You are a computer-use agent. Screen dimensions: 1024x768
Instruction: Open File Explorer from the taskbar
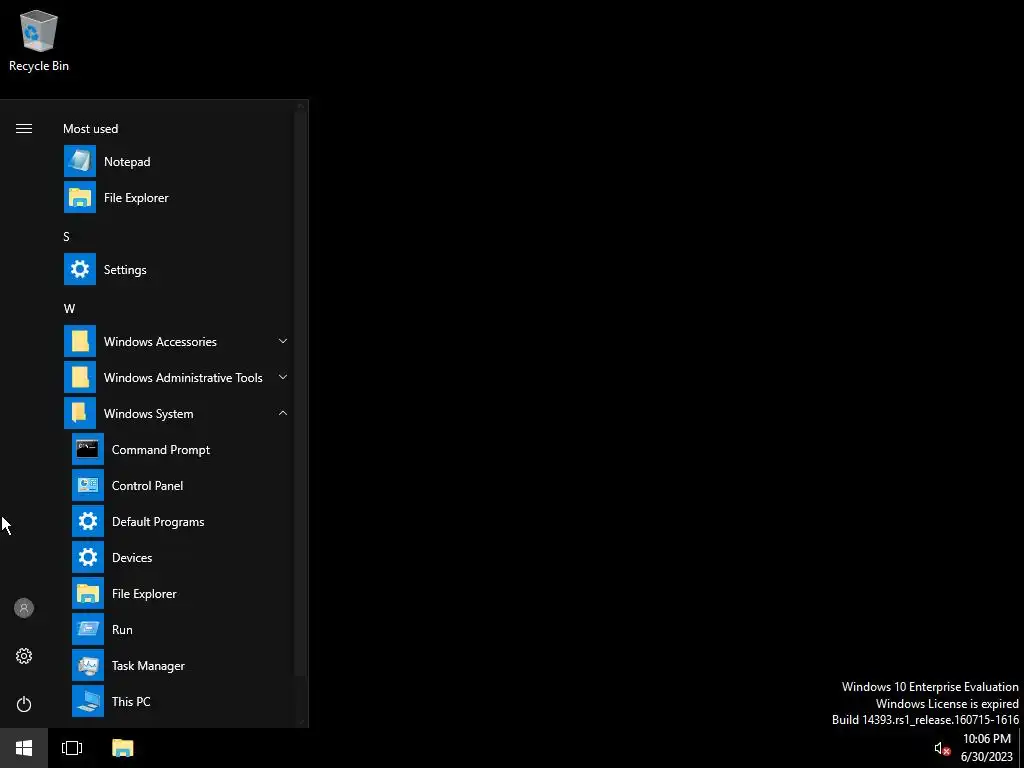[122, 748]
